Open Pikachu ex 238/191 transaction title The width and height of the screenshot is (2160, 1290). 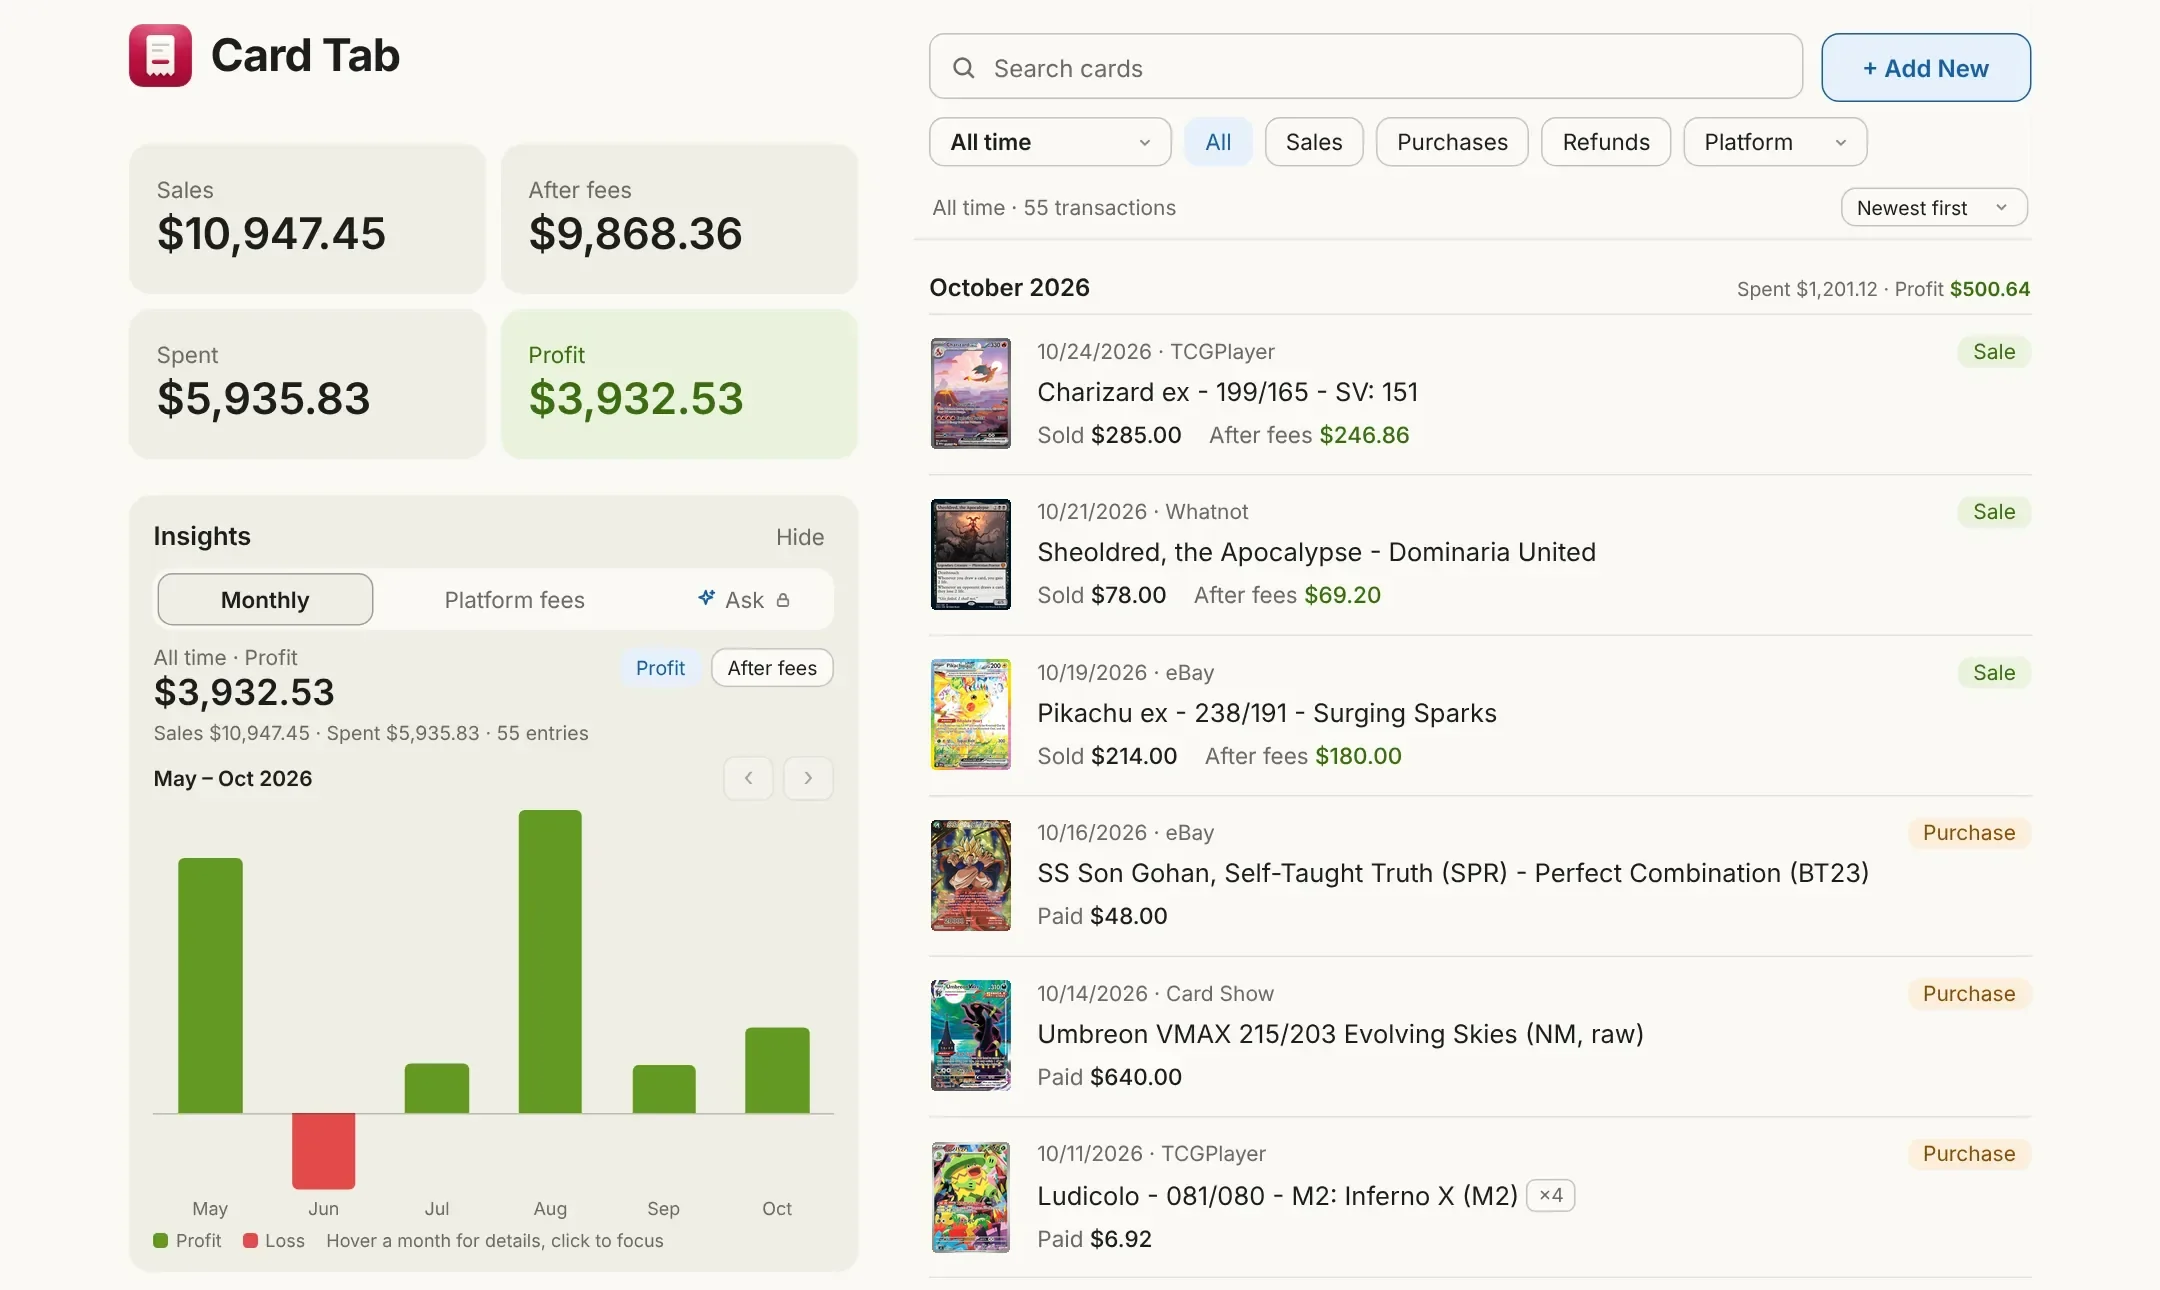click(1267, 713)
